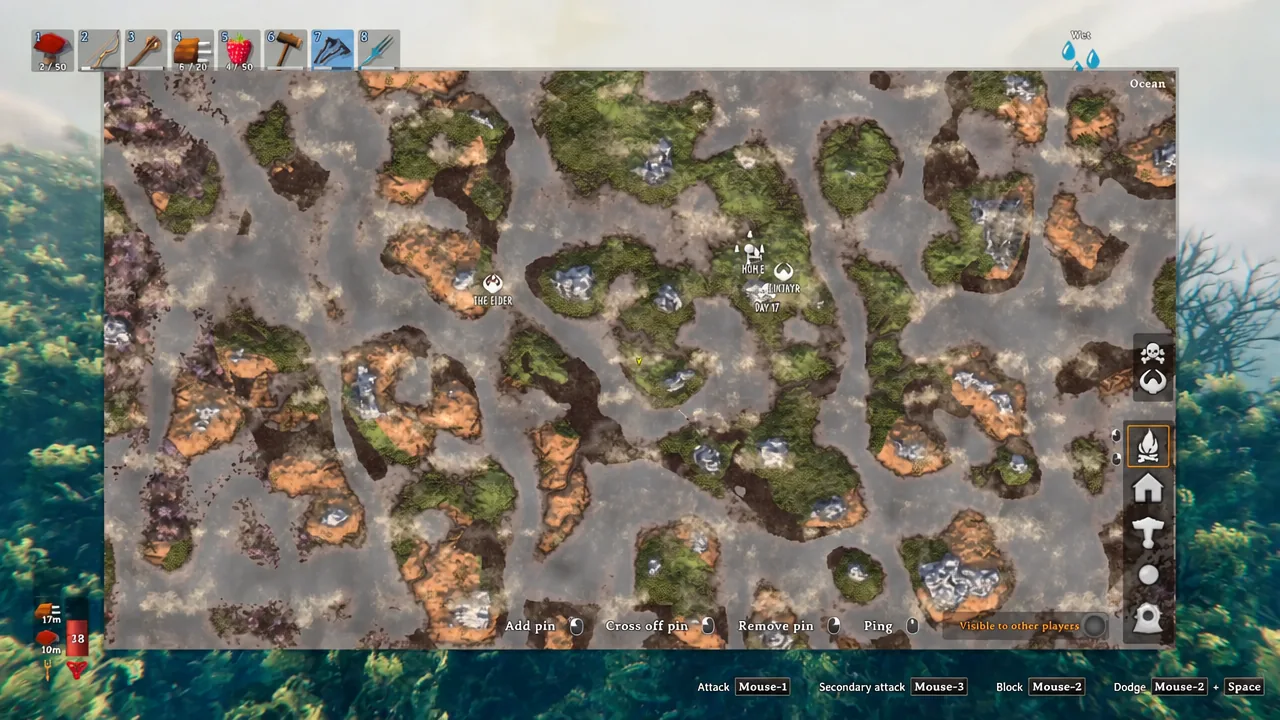The height and width of the screenshot is (720, 1280).
Task: Click the Wet status effect icon
Action: pyautogui.click(x=1080, y=54)
